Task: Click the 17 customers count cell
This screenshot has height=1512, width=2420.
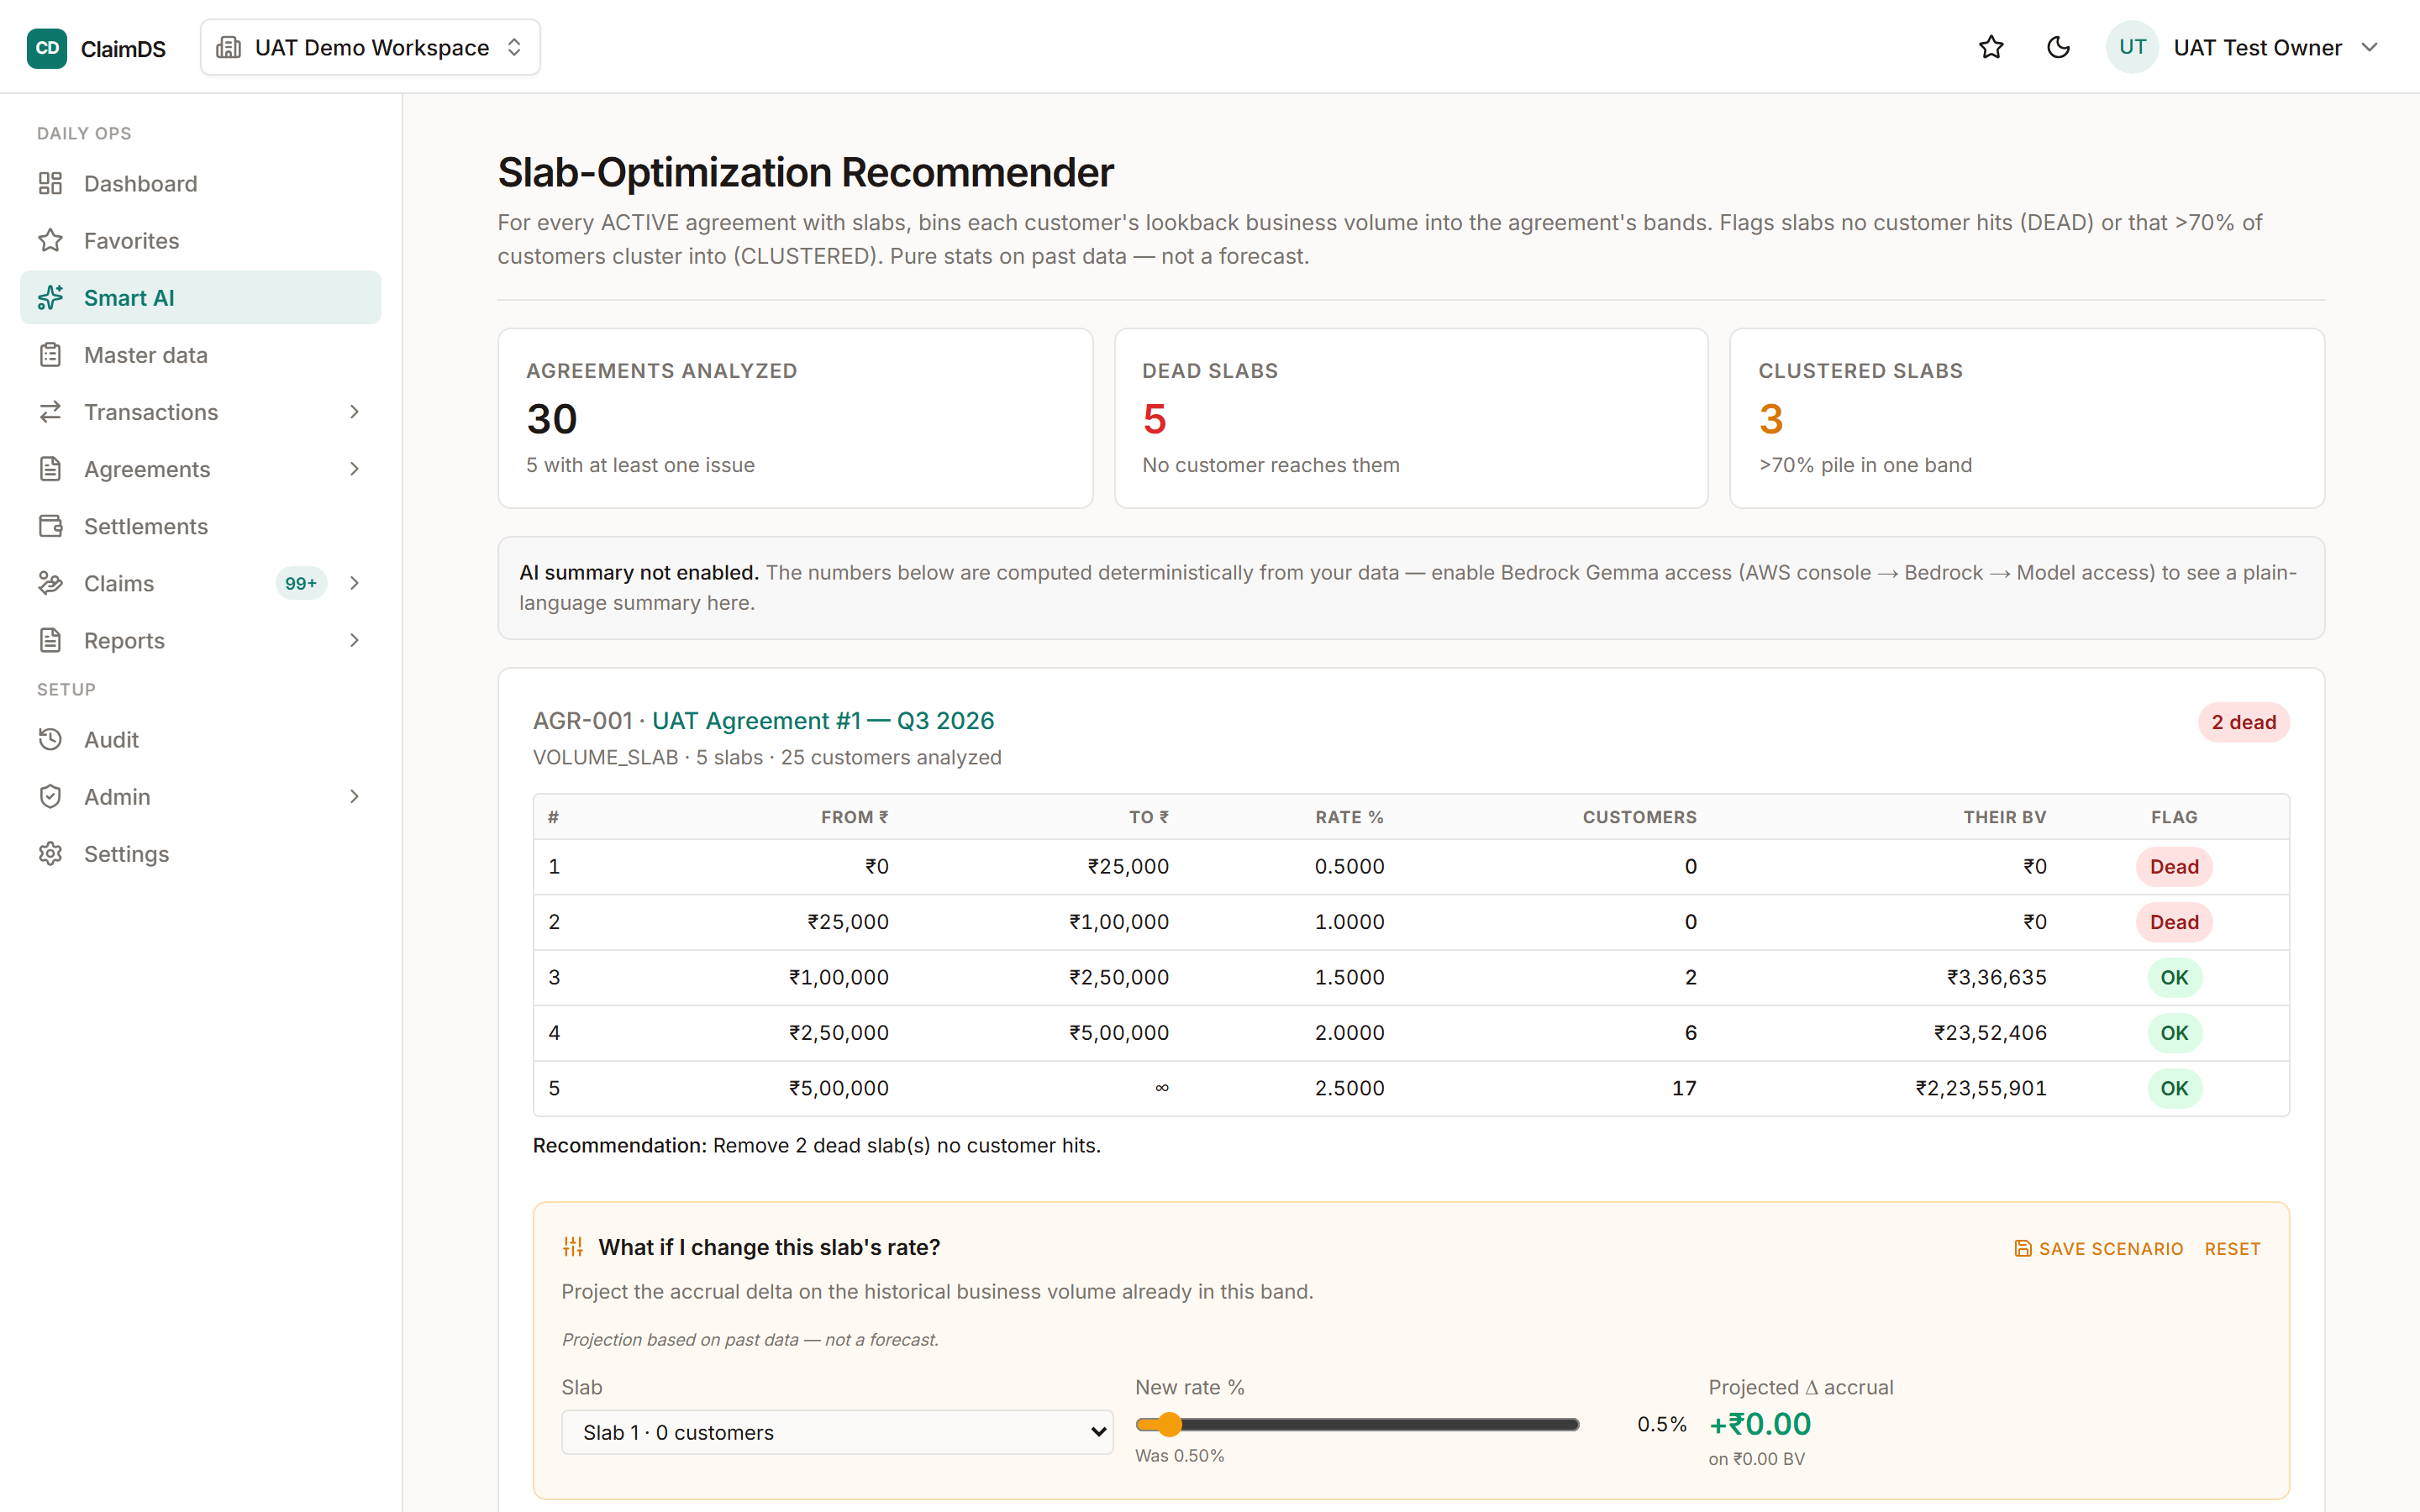Action: 1684,1088
